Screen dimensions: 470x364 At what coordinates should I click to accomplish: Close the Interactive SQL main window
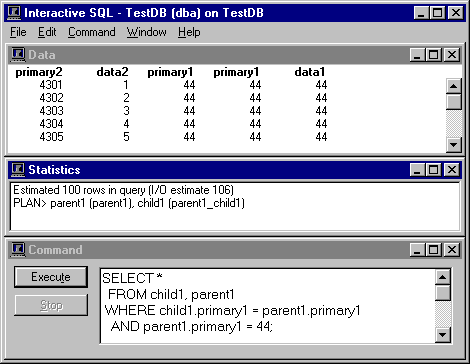tap(456, 13)
